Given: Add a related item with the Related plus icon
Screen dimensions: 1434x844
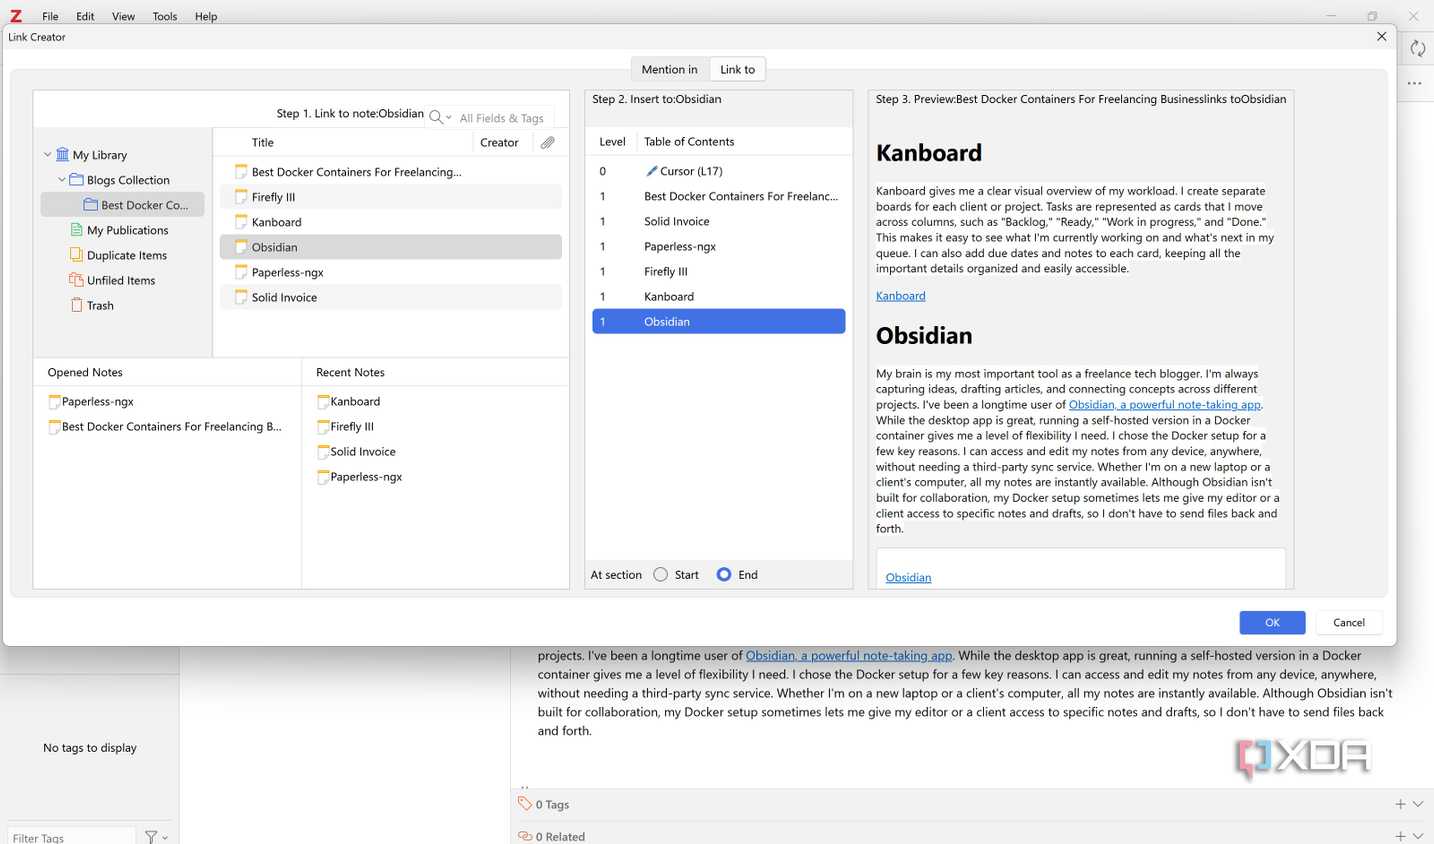Looking at the screenshot, I should 1400,836.
